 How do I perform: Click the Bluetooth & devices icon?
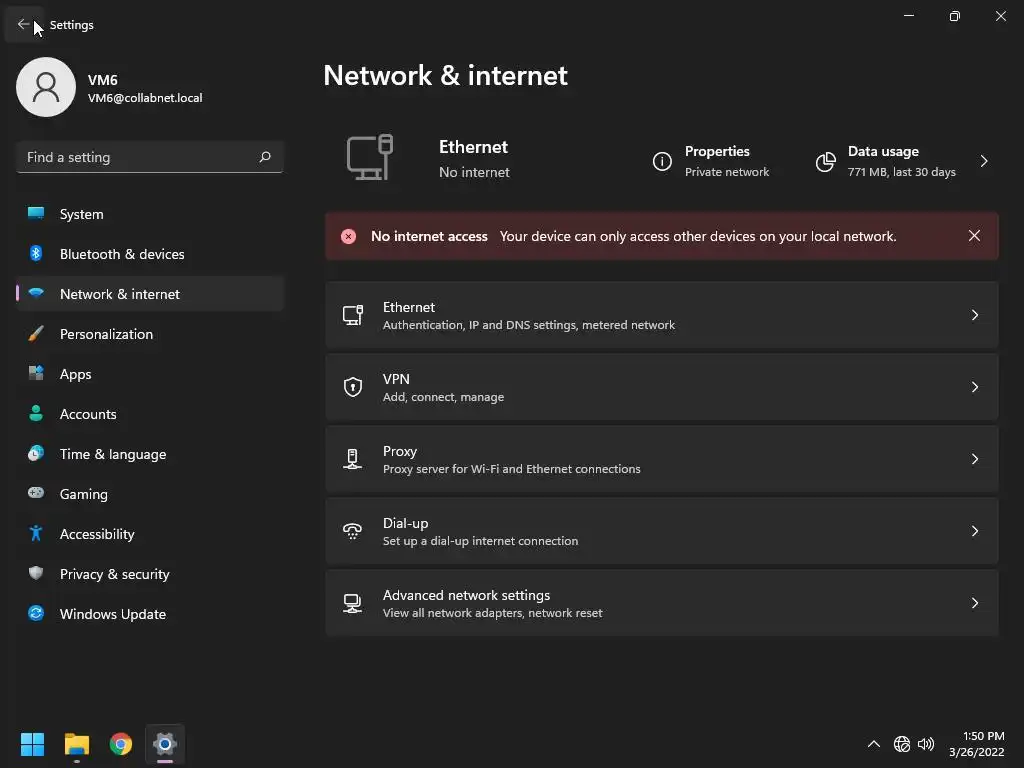(x=36, y=254)
